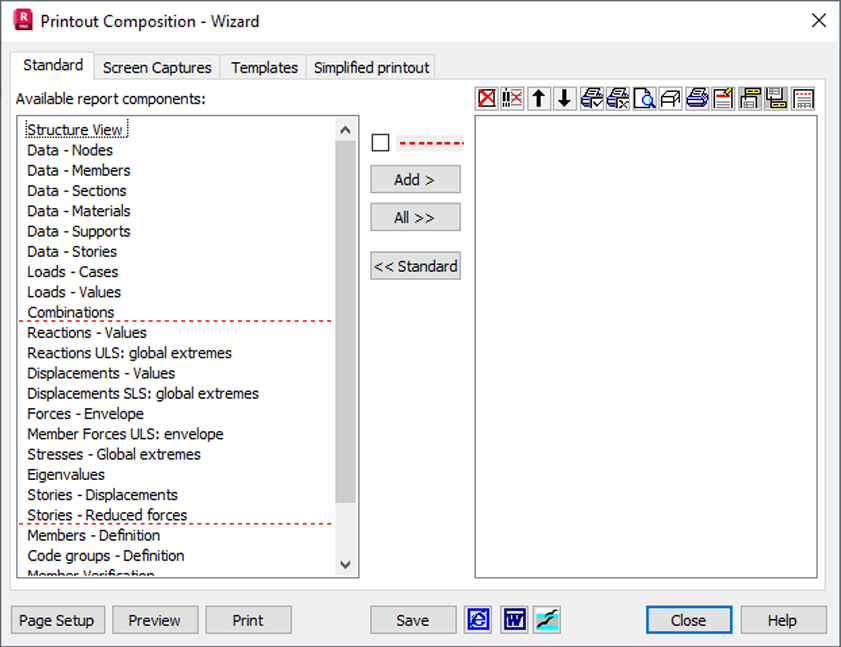Select Structure View in the components list
This screenshot has width=841, height=647.
click(74, 129)
